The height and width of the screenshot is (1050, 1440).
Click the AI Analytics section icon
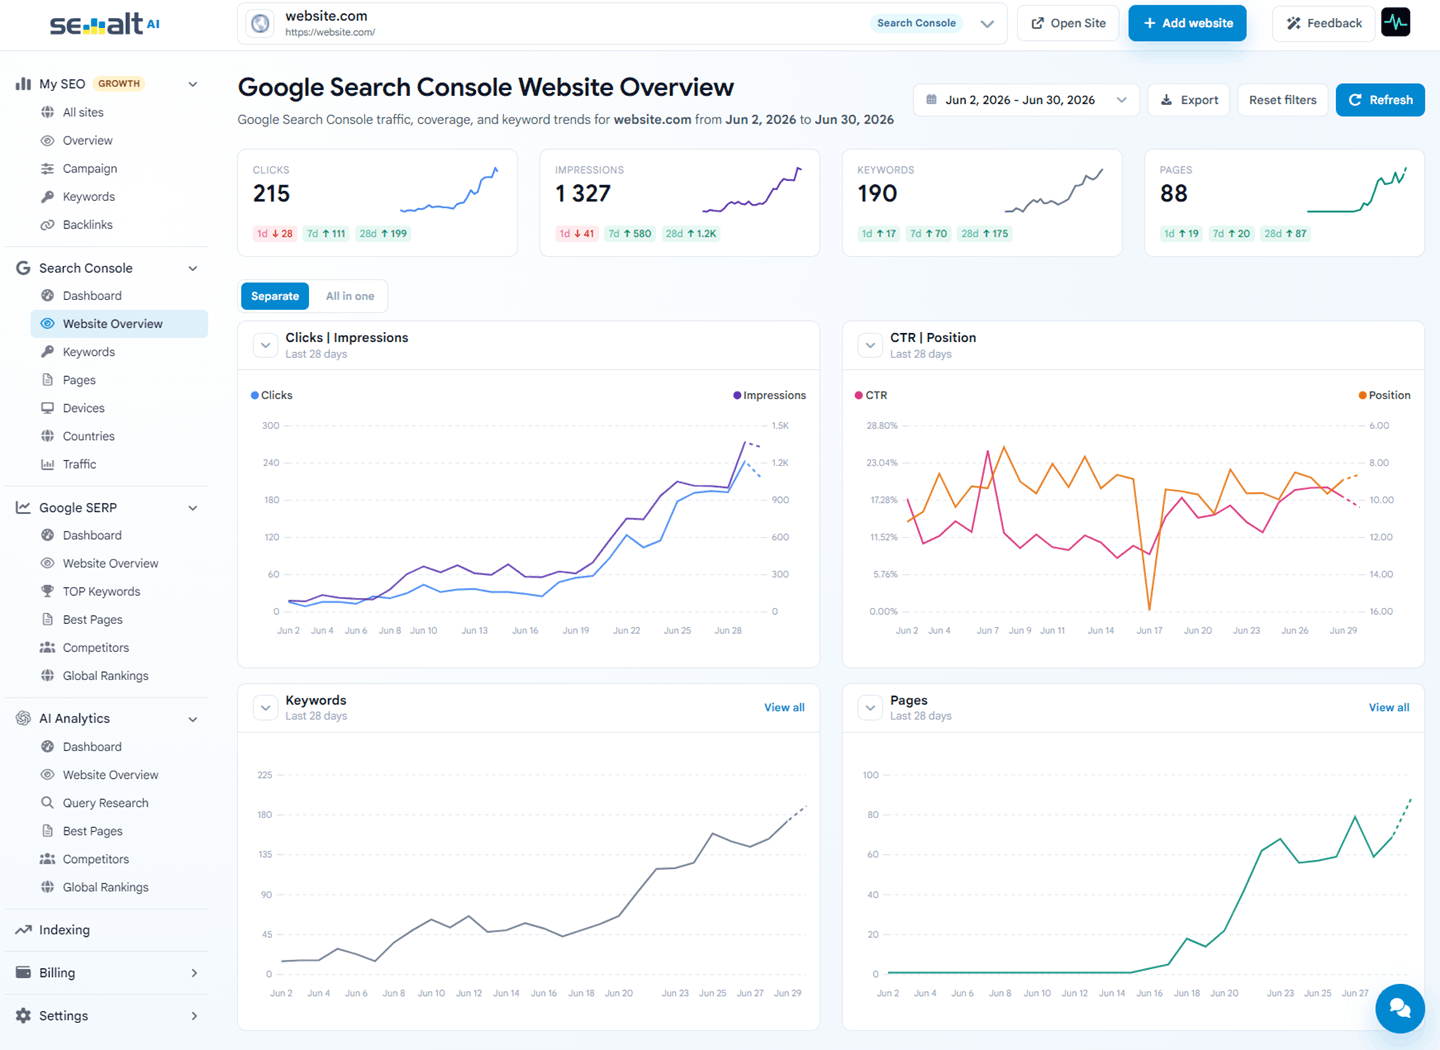pos(23,718)
